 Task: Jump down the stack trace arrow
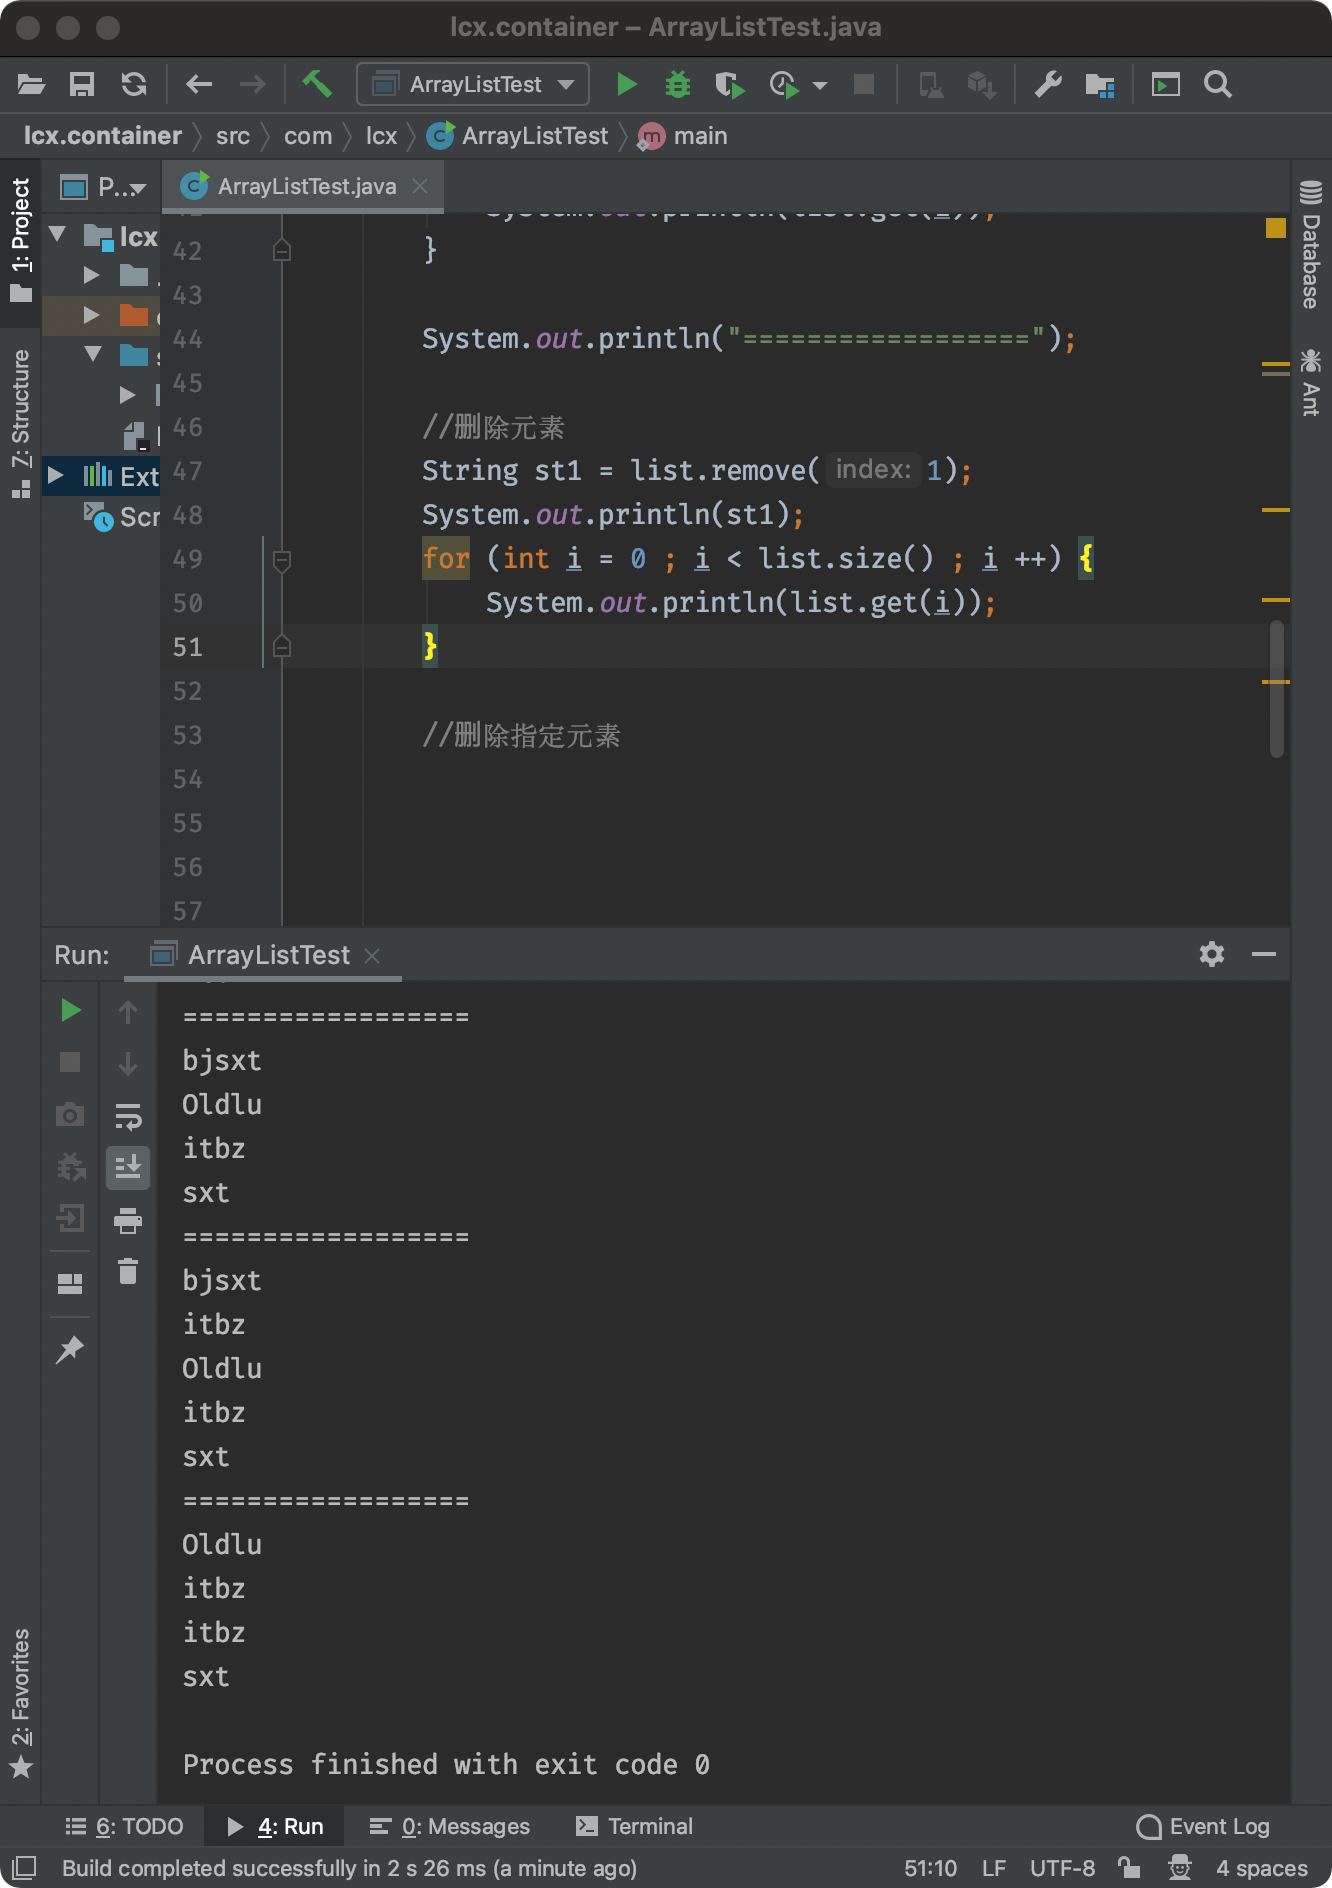coord(128,1063)
